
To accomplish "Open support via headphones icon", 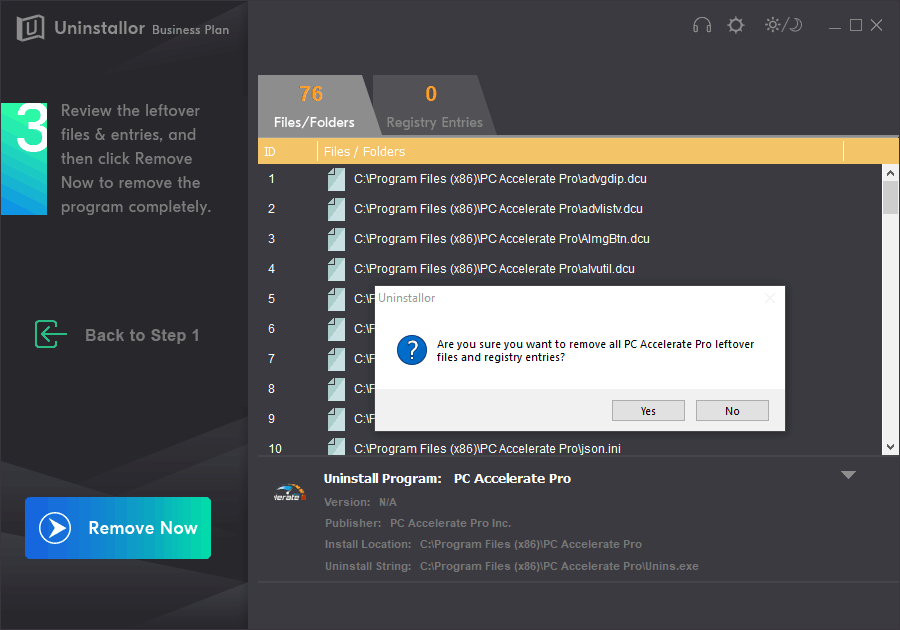I will pyautogui.click(x=702, y=25).
